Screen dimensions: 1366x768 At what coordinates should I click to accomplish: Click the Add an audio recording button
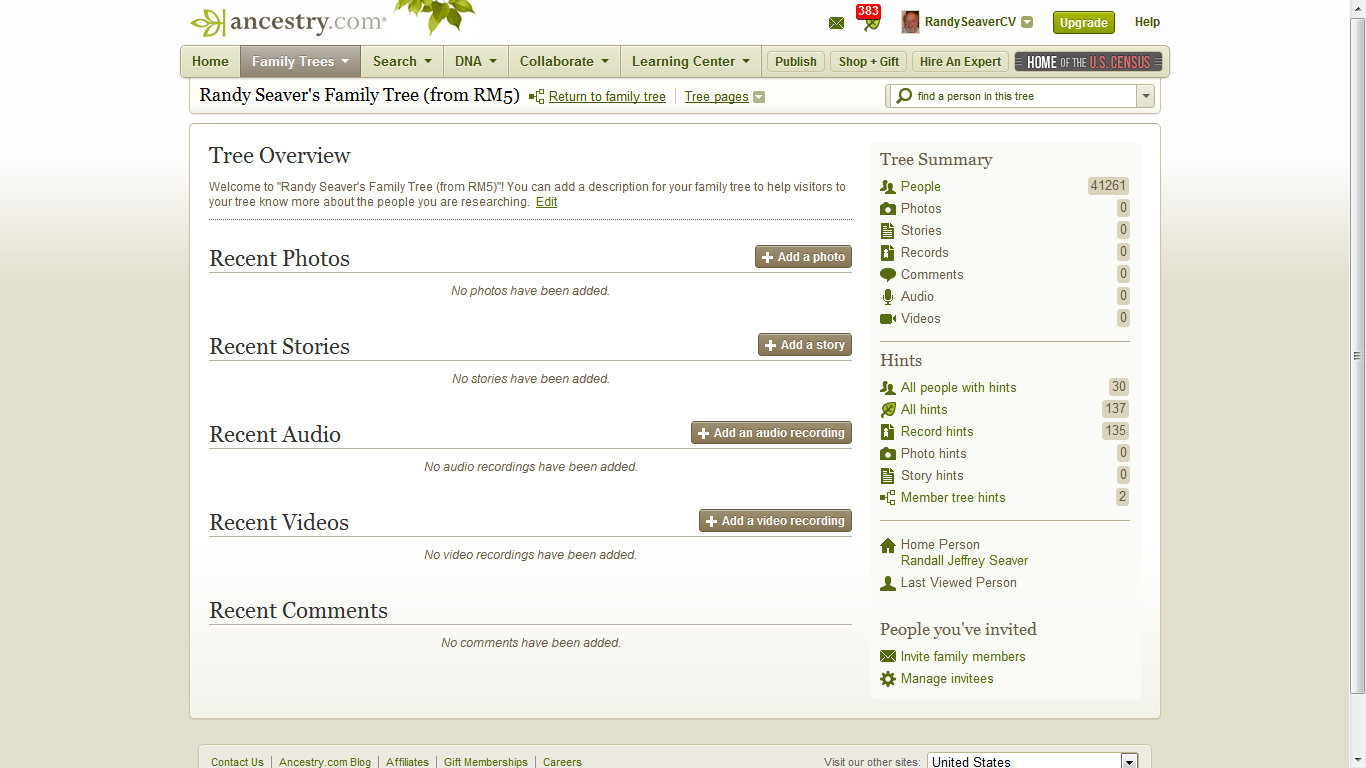771,433
